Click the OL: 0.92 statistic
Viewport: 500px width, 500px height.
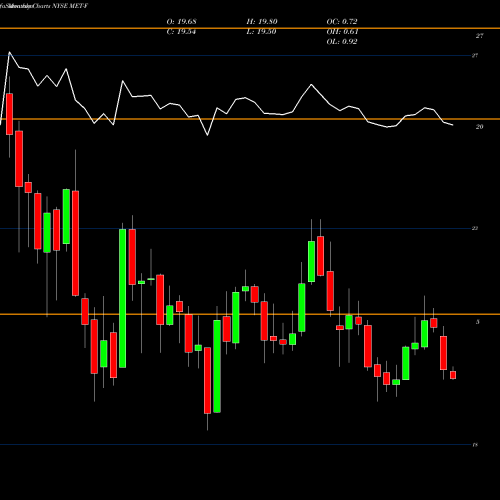tap(342, 42)
